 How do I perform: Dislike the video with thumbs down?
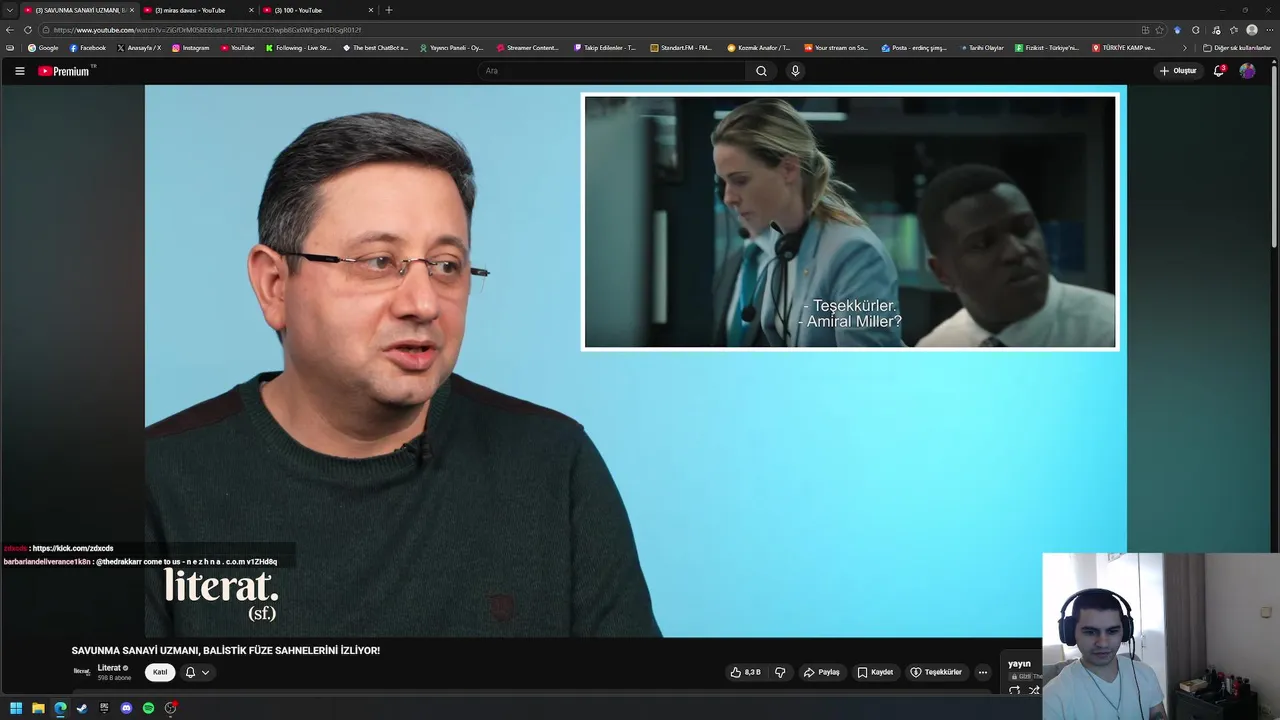[780, 672]
